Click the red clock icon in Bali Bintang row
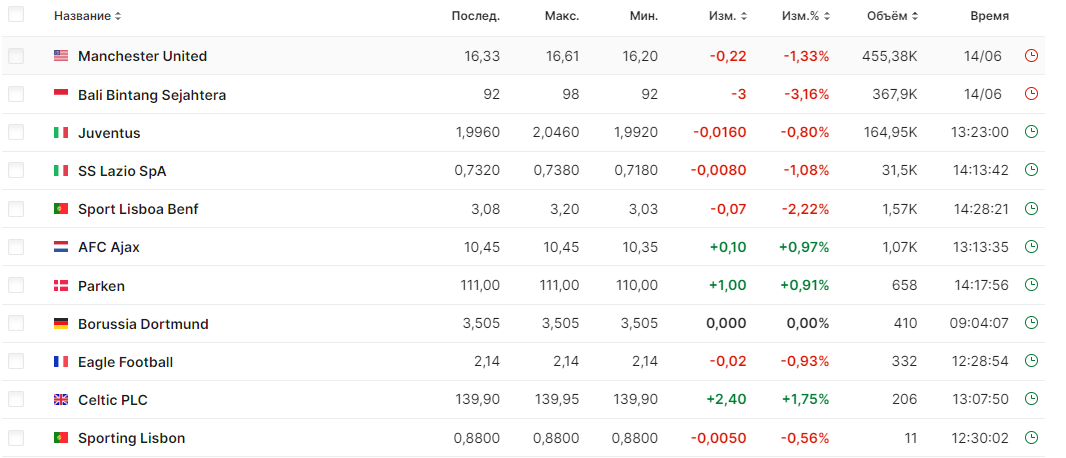The width and height of the screenshot is (1066, 458). (1031, 94)
